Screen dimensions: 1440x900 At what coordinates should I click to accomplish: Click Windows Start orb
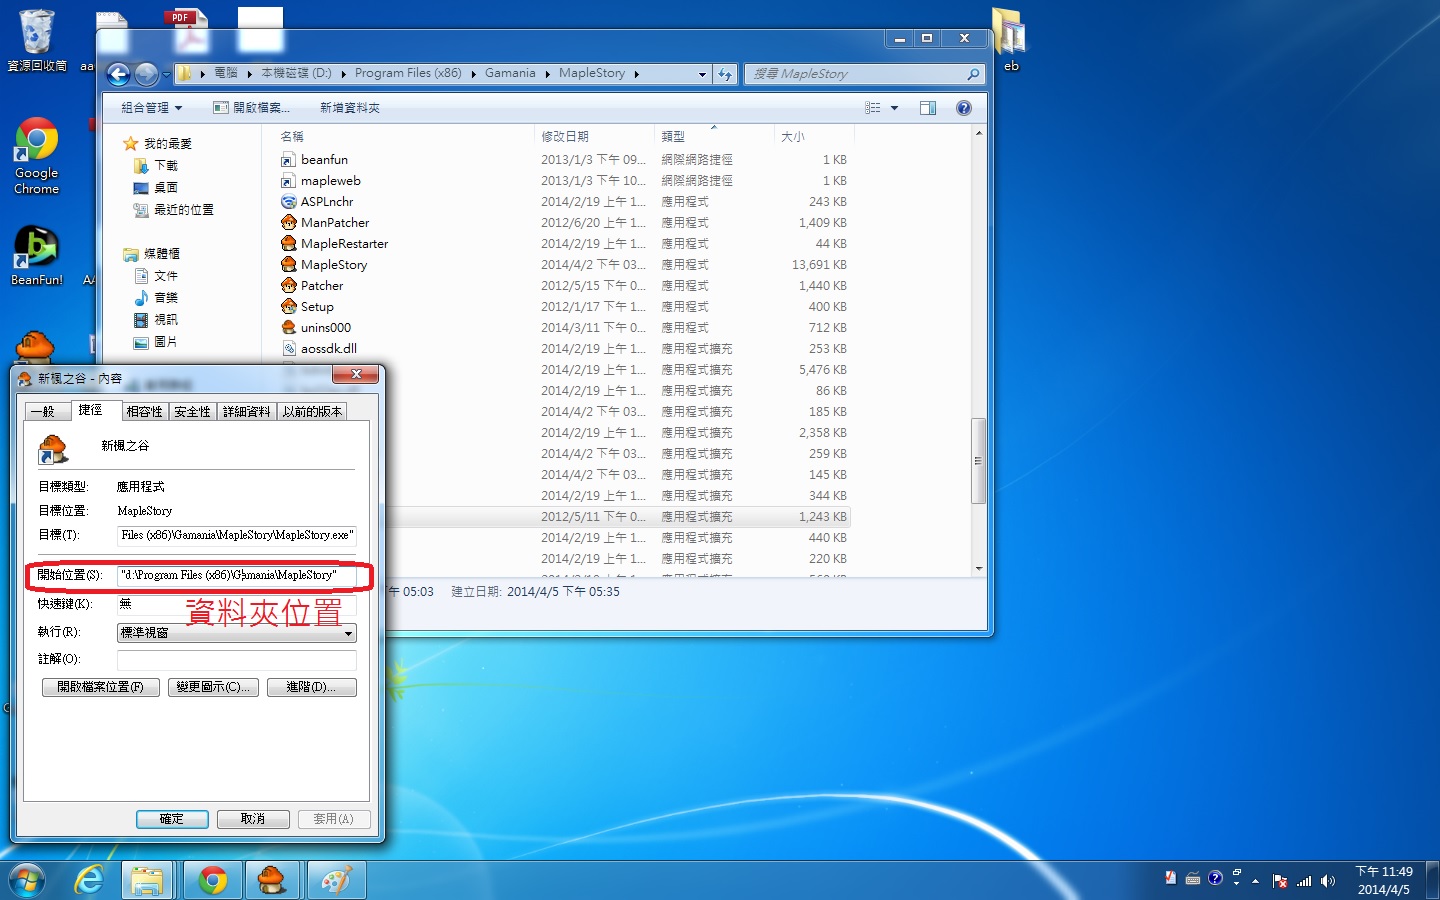pyautogui.click(x=27, y=880)
